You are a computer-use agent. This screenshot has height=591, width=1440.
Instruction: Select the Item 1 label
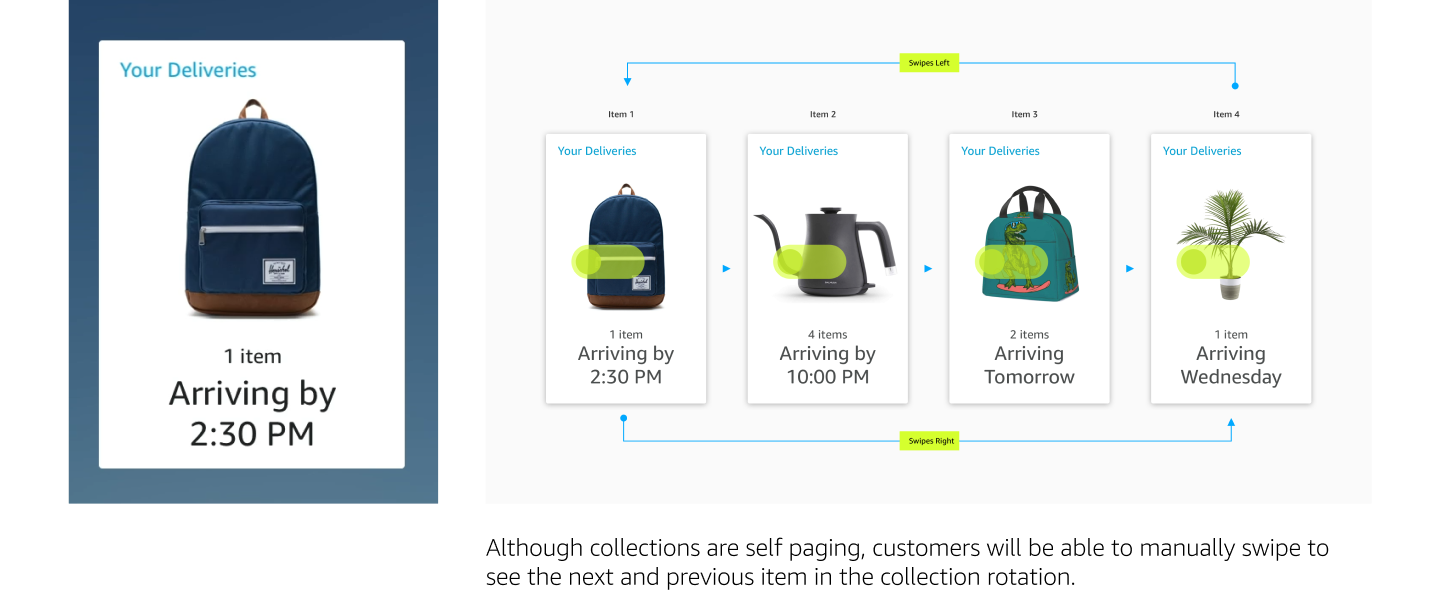point(621,114)
